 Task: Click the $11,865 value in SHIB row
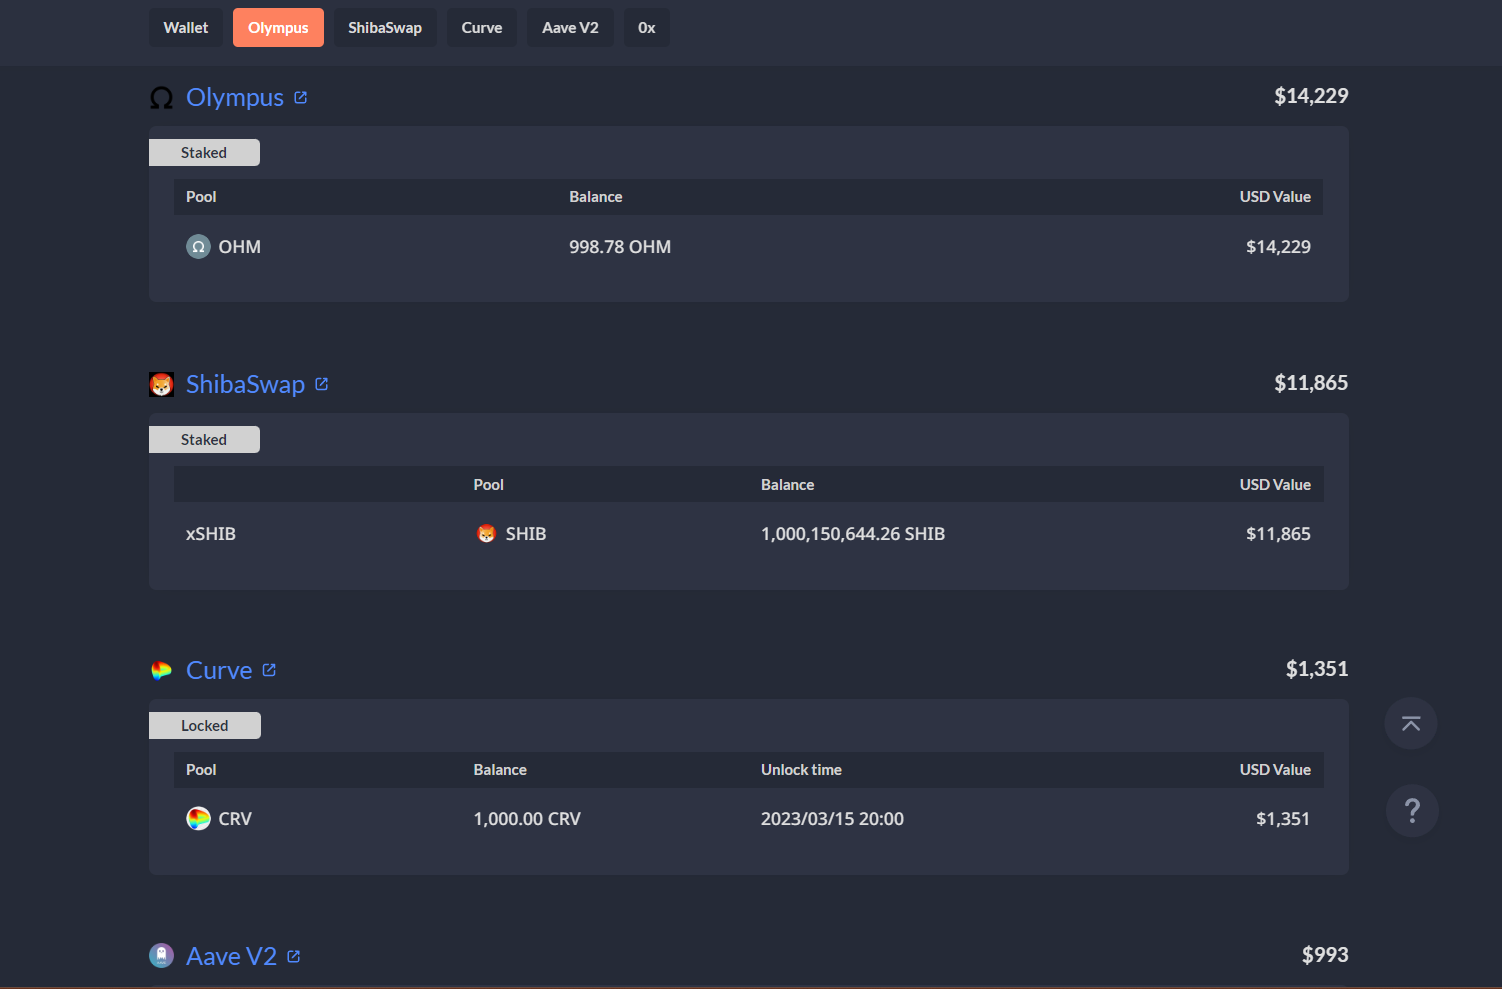point(1278,534)
